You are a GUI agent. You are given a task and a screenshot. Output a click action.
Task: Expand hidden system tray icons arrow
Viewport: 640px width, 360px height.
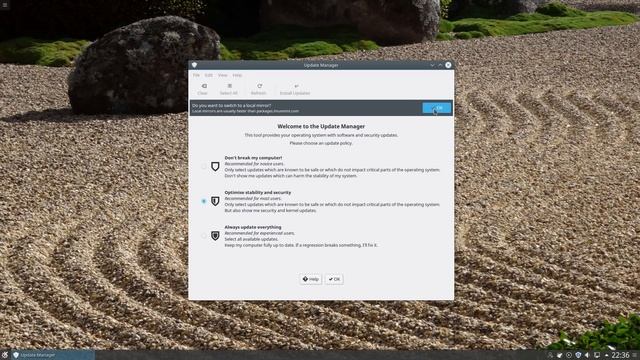tap(606, 355)
